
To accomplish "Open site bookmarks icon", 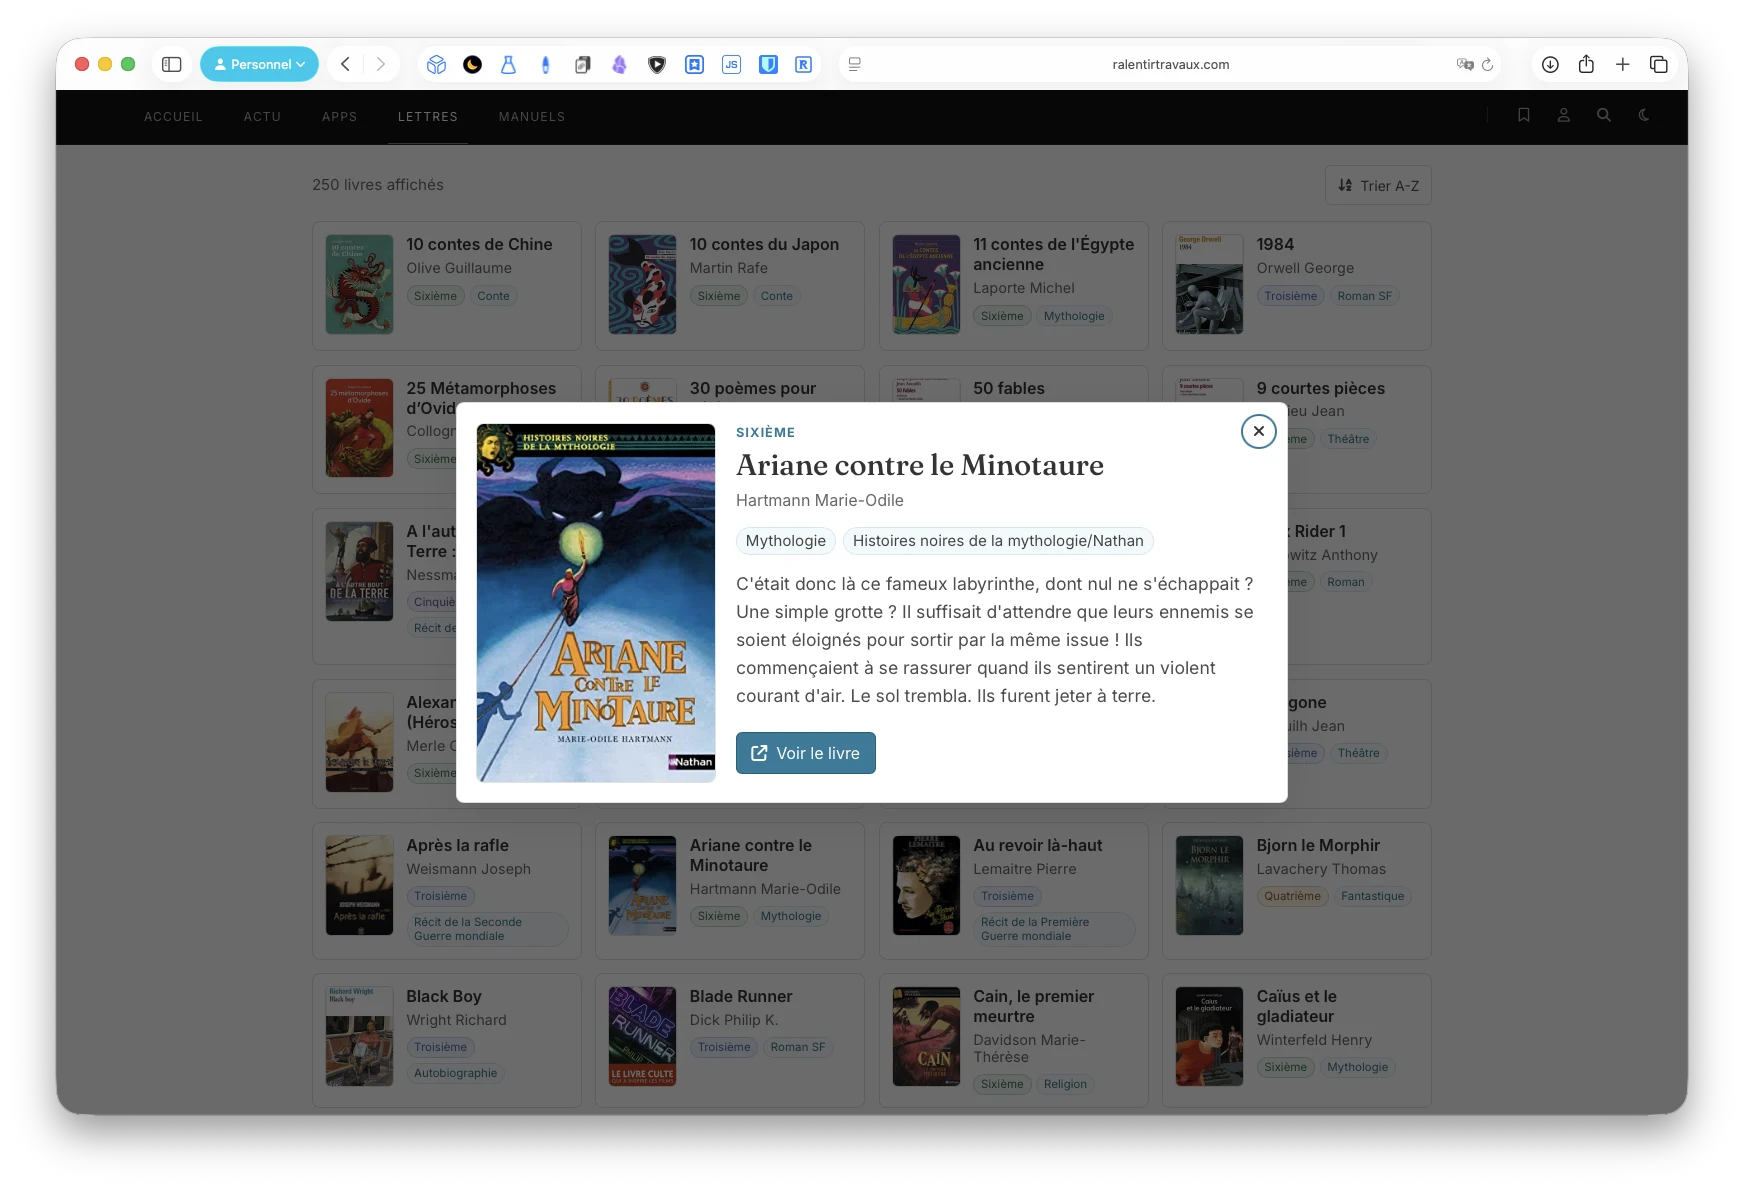I will pos(1523,115).
